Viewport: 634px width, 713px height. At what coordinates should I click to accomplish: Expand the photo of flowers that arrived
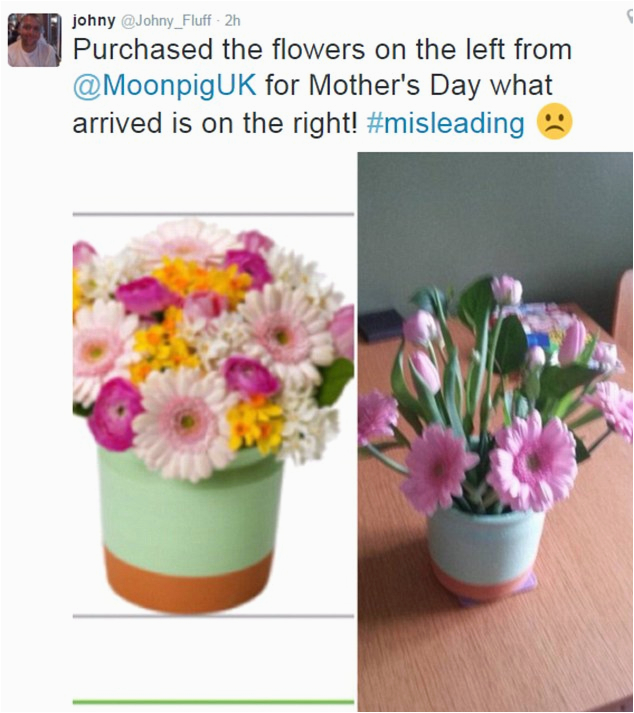[x=495, y=432]
